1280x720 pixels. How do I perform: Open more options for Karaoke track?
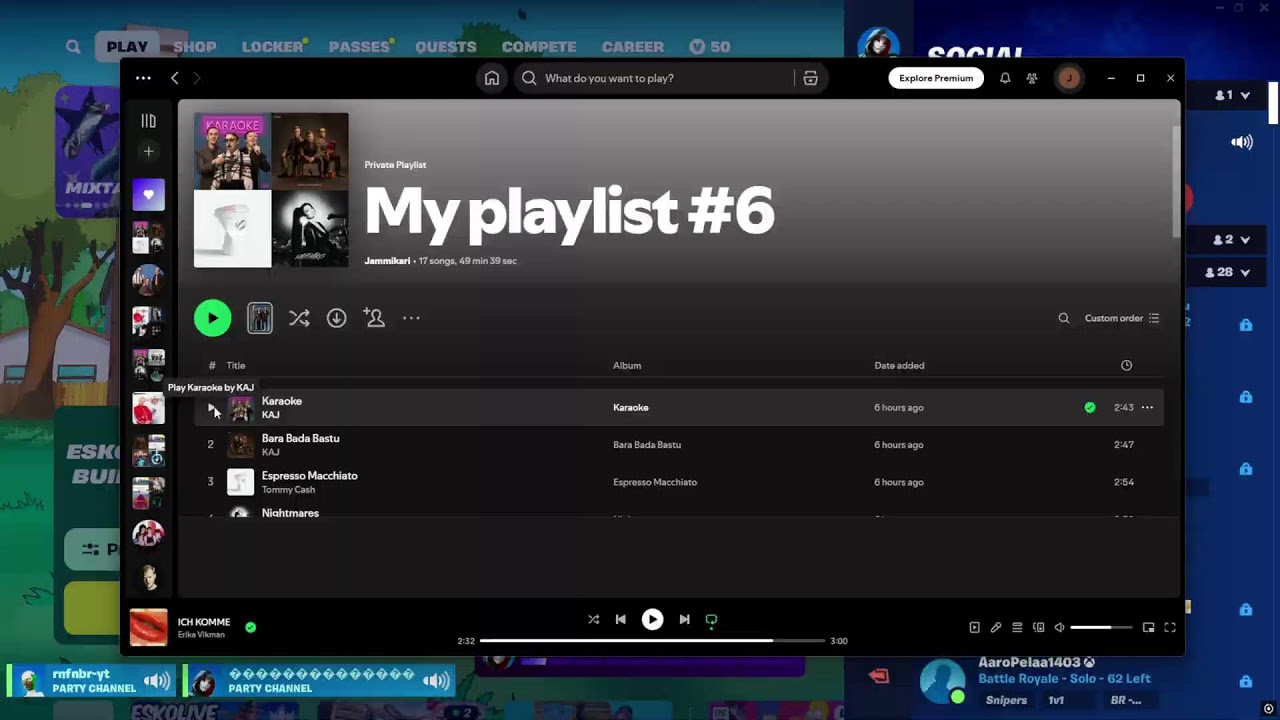pos(1147,407)
